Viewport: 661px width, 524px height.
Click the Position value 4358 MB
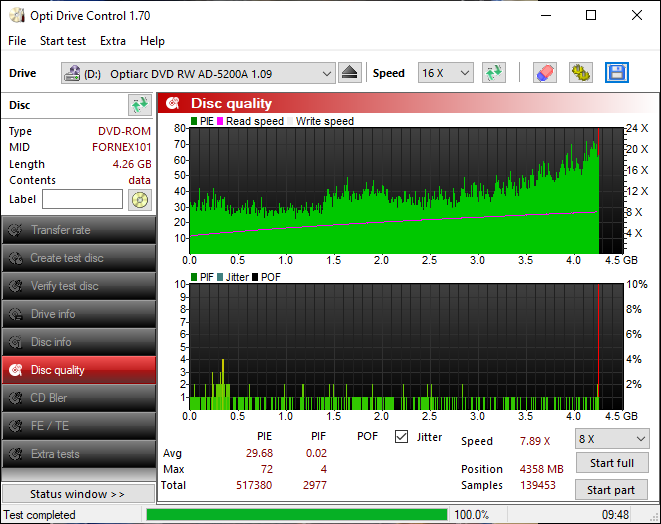tap(541, 469)
